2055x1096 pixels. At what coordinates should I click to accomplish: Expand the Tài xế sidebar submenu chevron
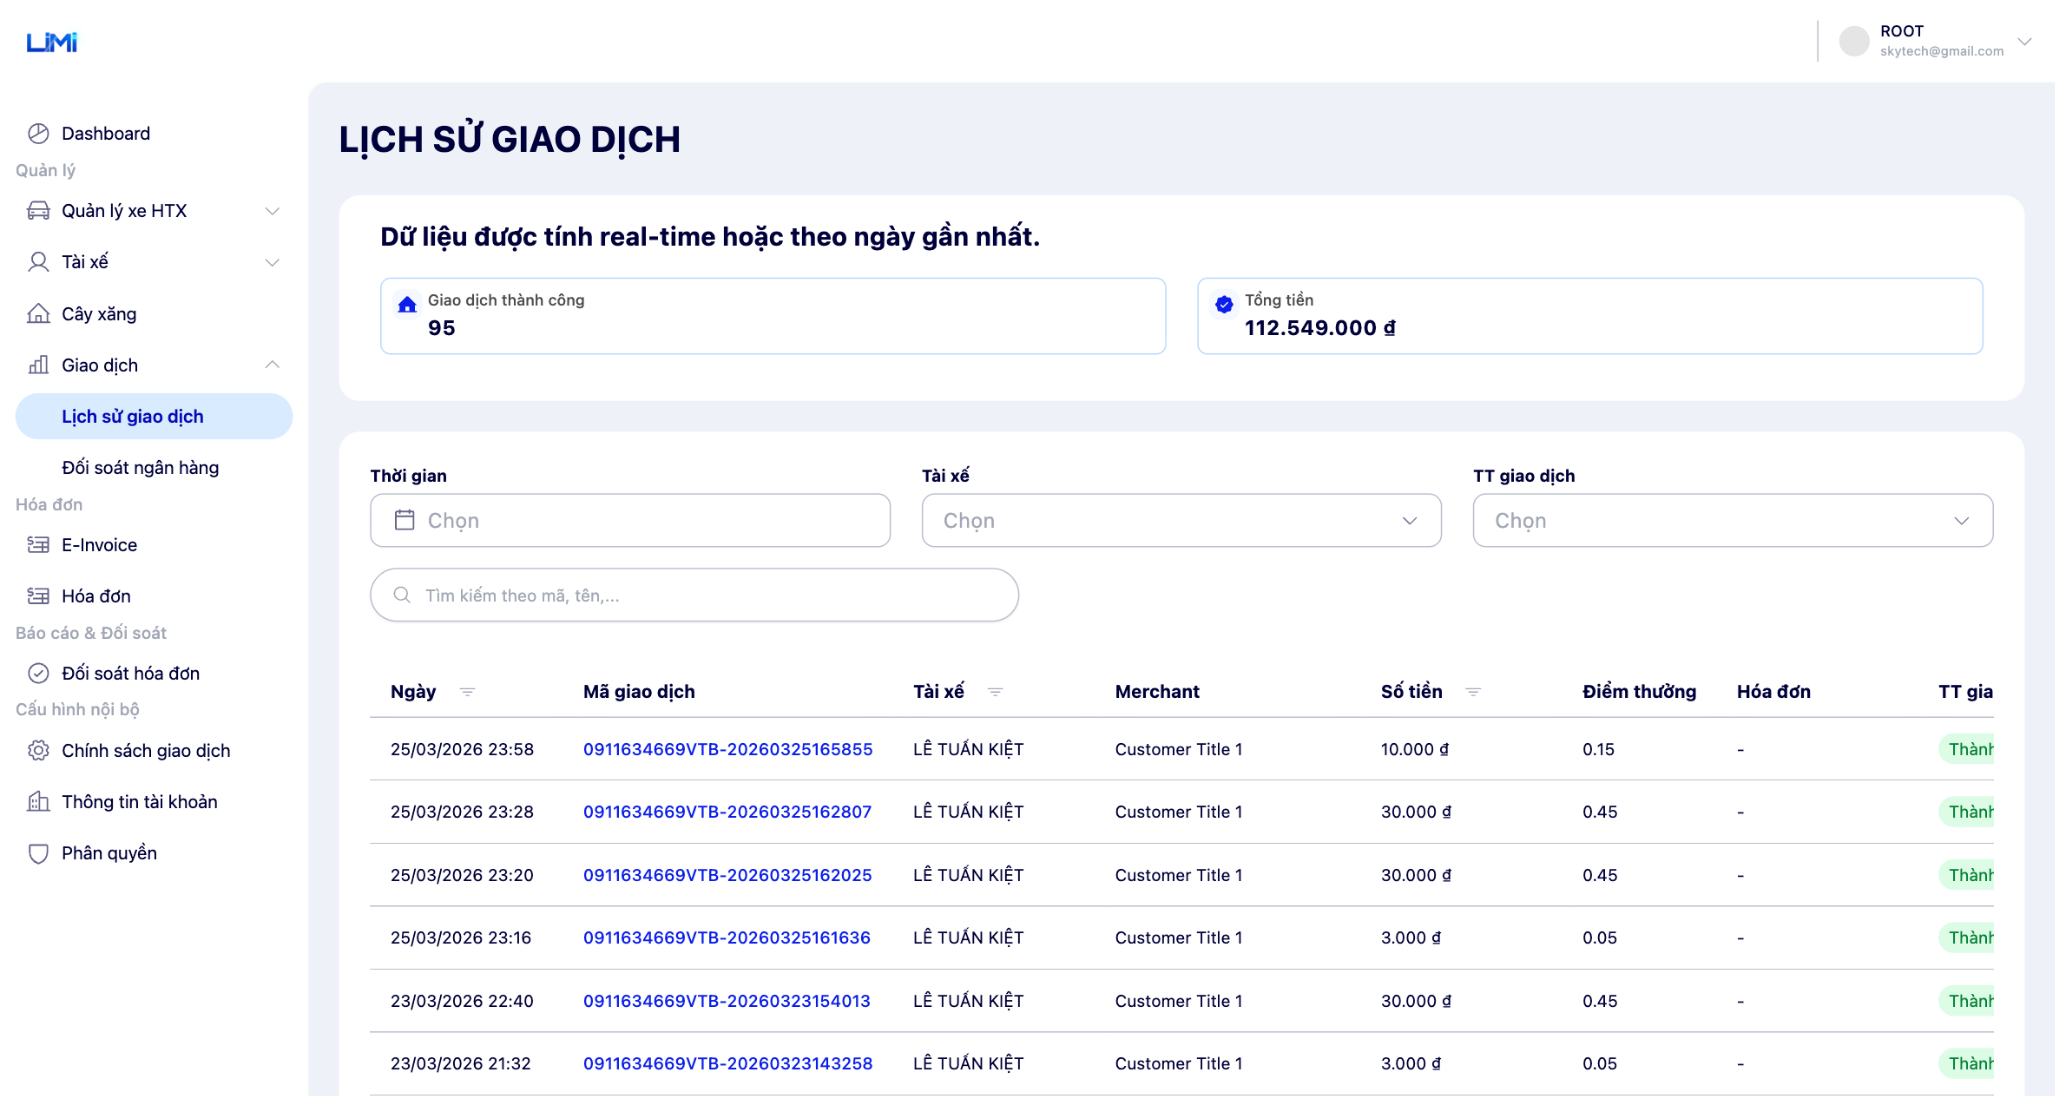tap(272, 262)
